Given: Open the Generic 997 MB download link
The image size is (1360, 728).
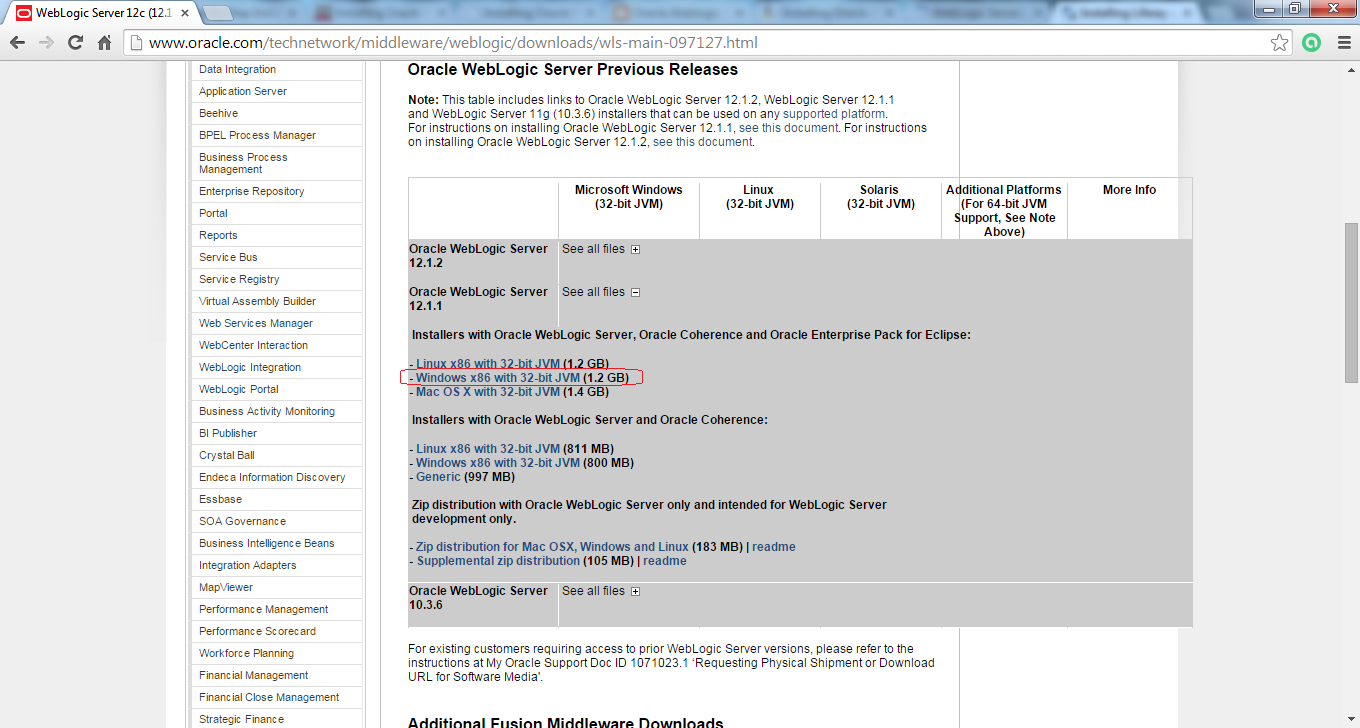Looking at the screenshot, I should coord(438,476).
